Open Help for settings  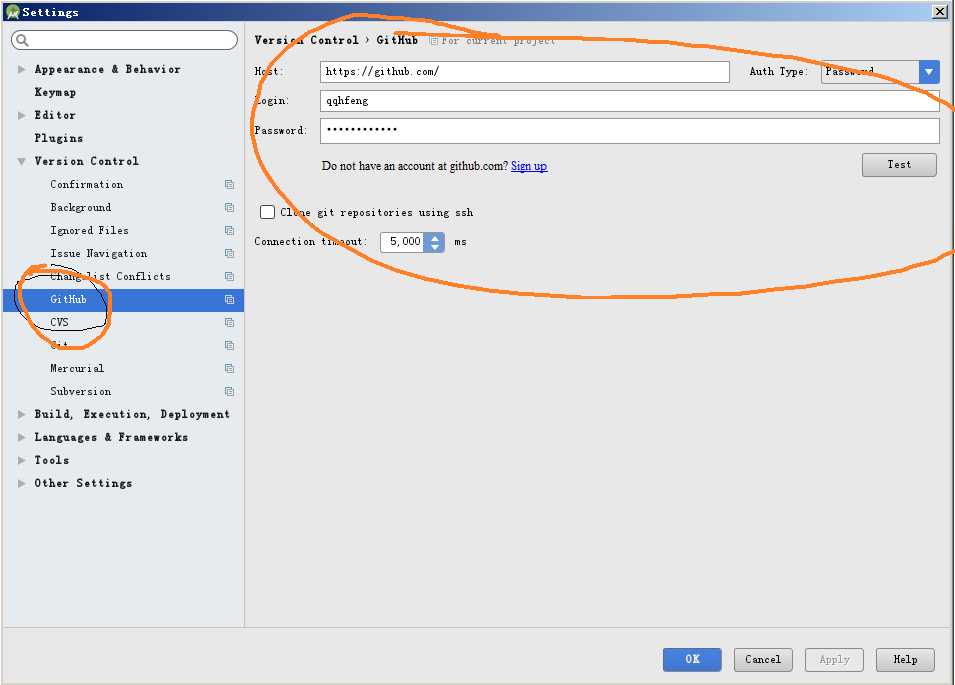coord(905,659)
